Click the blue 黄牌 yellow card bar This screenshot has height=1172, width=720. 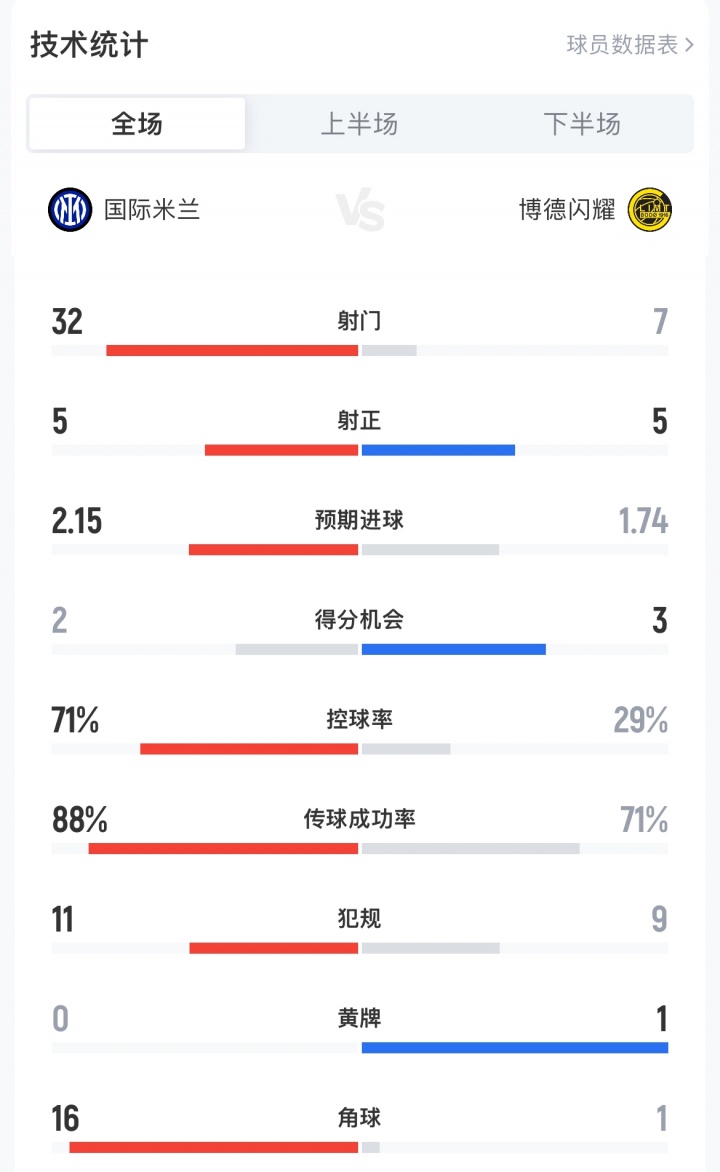click(514, 1048)
